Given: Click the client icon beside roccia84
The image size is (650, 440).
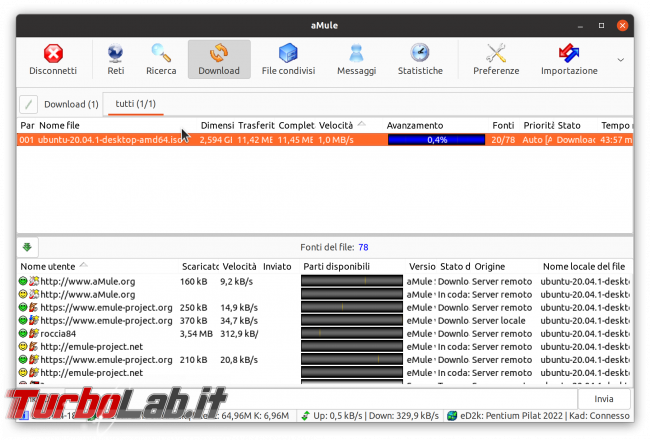Looking at the screenshot, I should tap(34, 333).
